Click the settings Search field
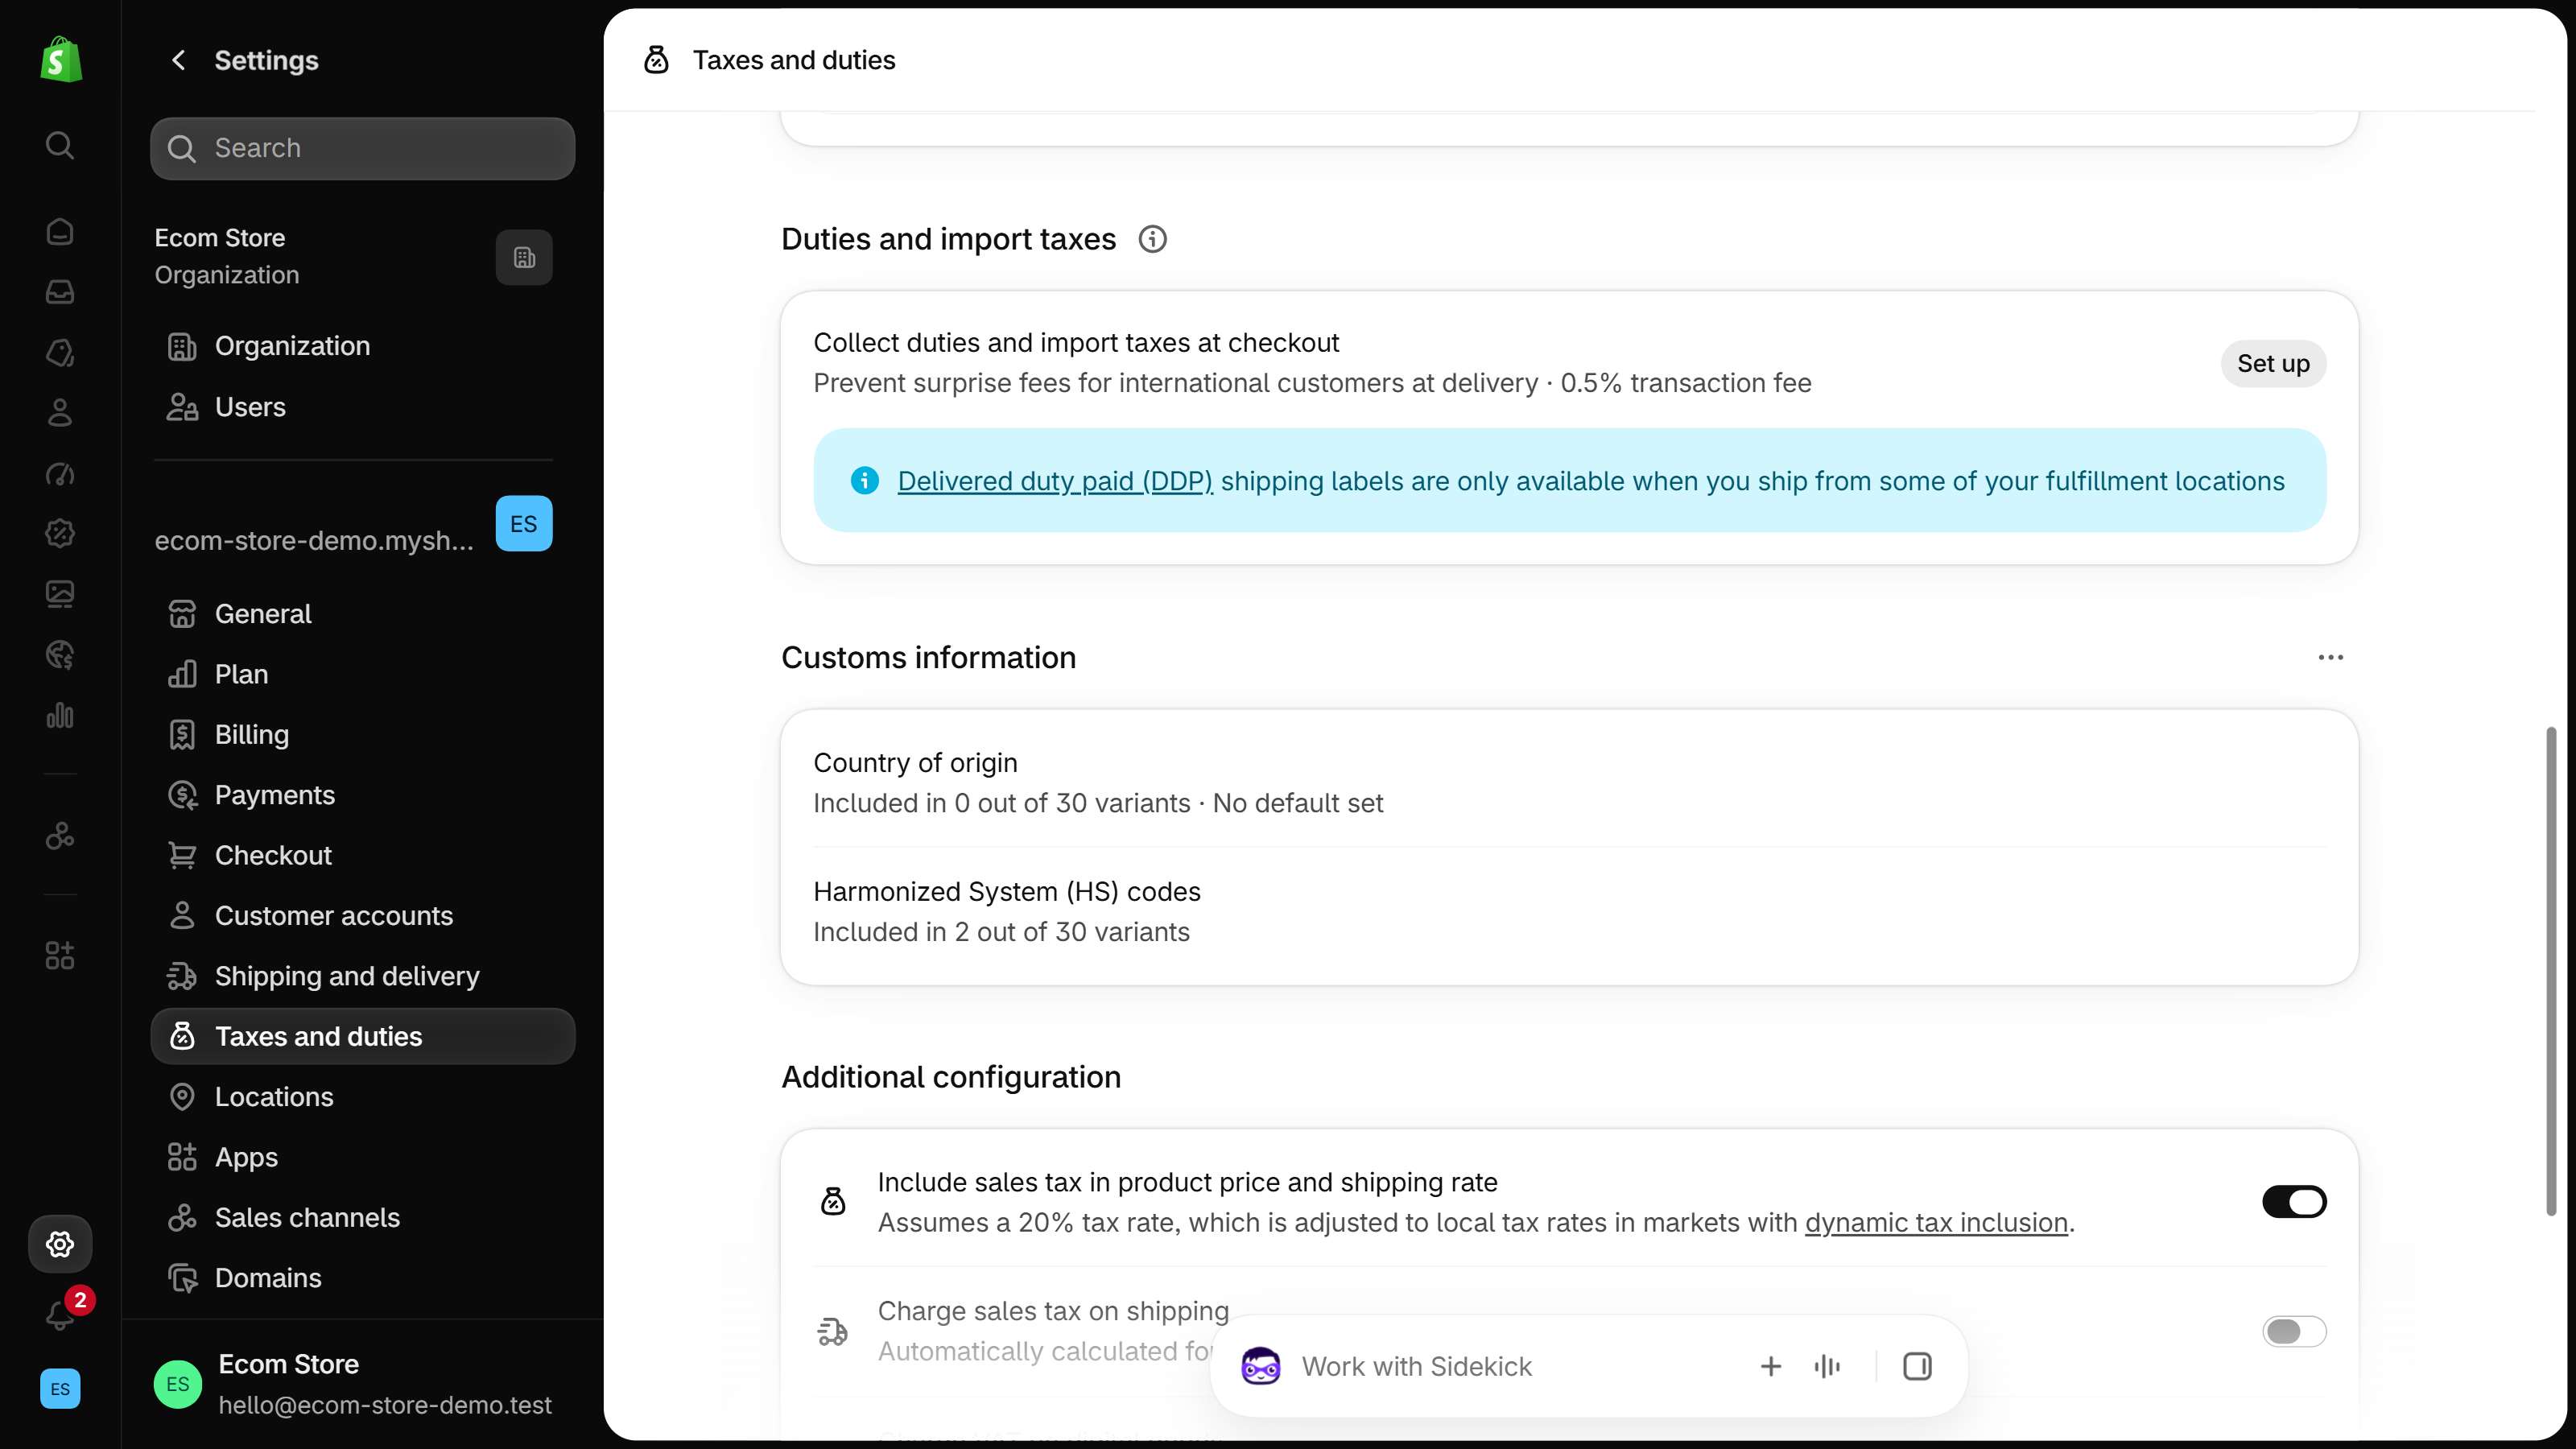Screen dimensions: 2576x1449 tap(362, 148)
